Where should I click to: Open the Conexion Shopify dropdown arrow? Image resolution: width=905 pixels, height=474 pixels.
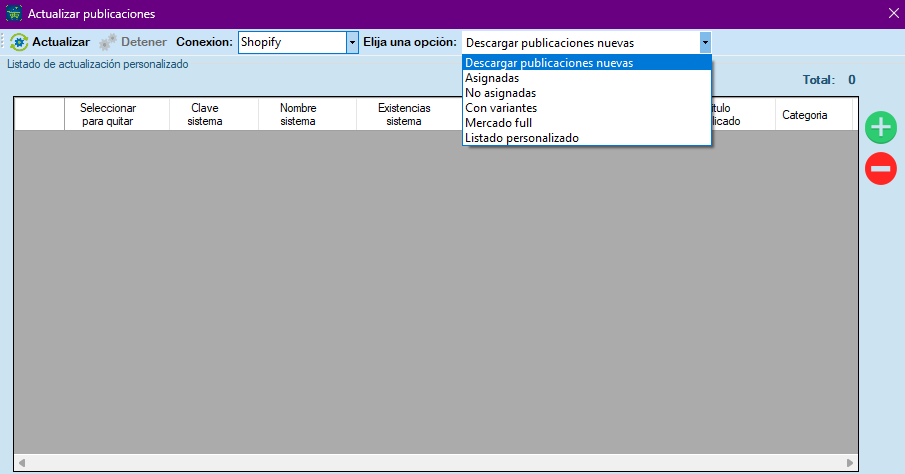(352, 42)
